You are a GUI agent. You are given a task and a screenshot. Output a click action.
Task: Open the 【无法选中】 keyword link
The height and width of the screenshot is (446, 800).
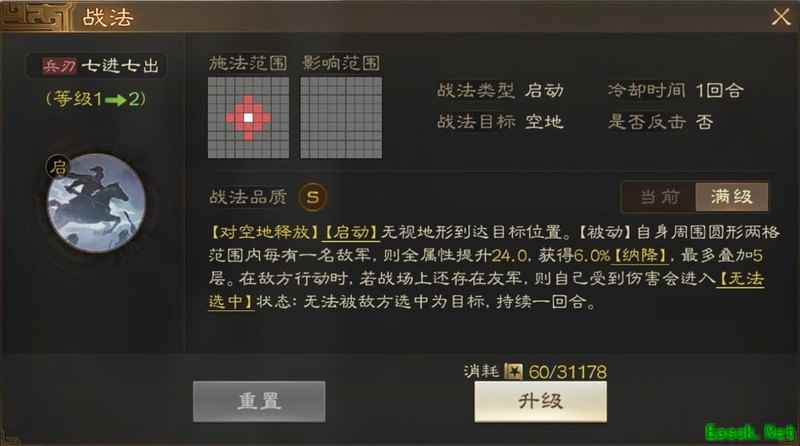[487, 290]
